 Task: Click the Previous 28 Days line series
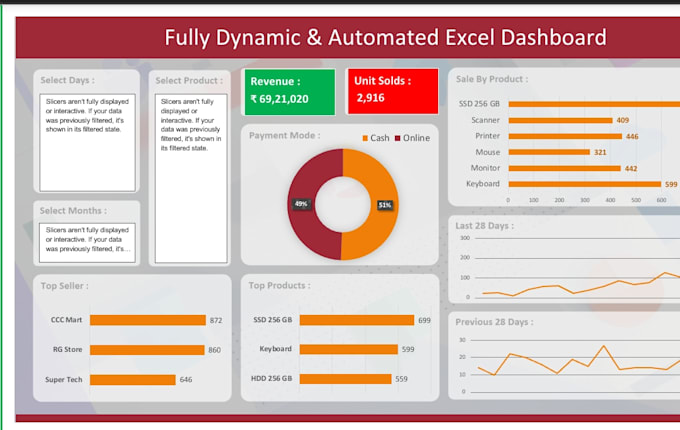click(x=579, y=361)
